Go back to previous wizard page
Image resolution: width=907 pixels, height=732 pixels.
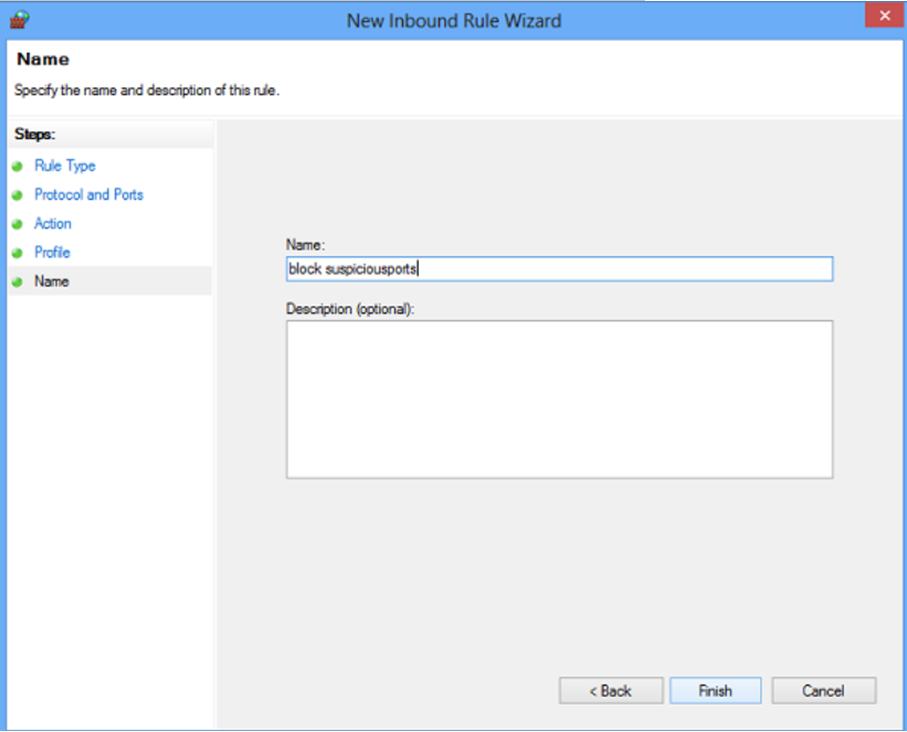611,690
